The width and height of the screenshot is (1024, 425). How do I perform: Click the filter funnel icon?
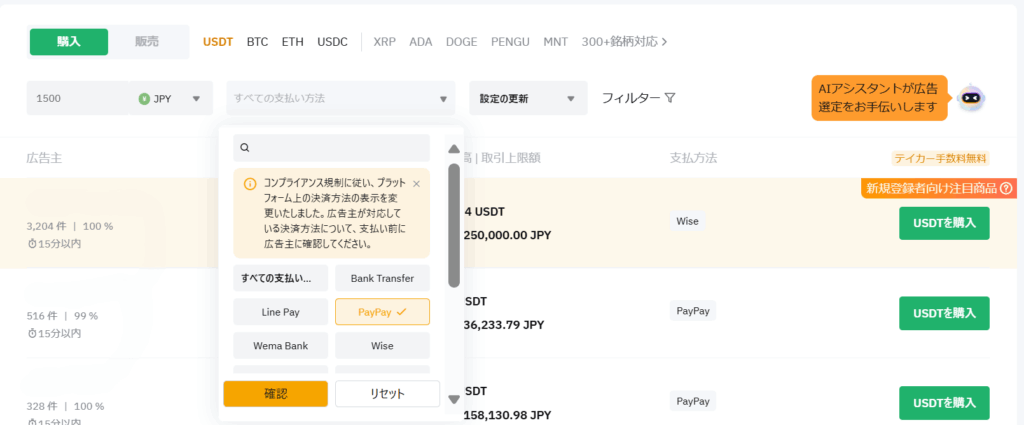(670, 98)
